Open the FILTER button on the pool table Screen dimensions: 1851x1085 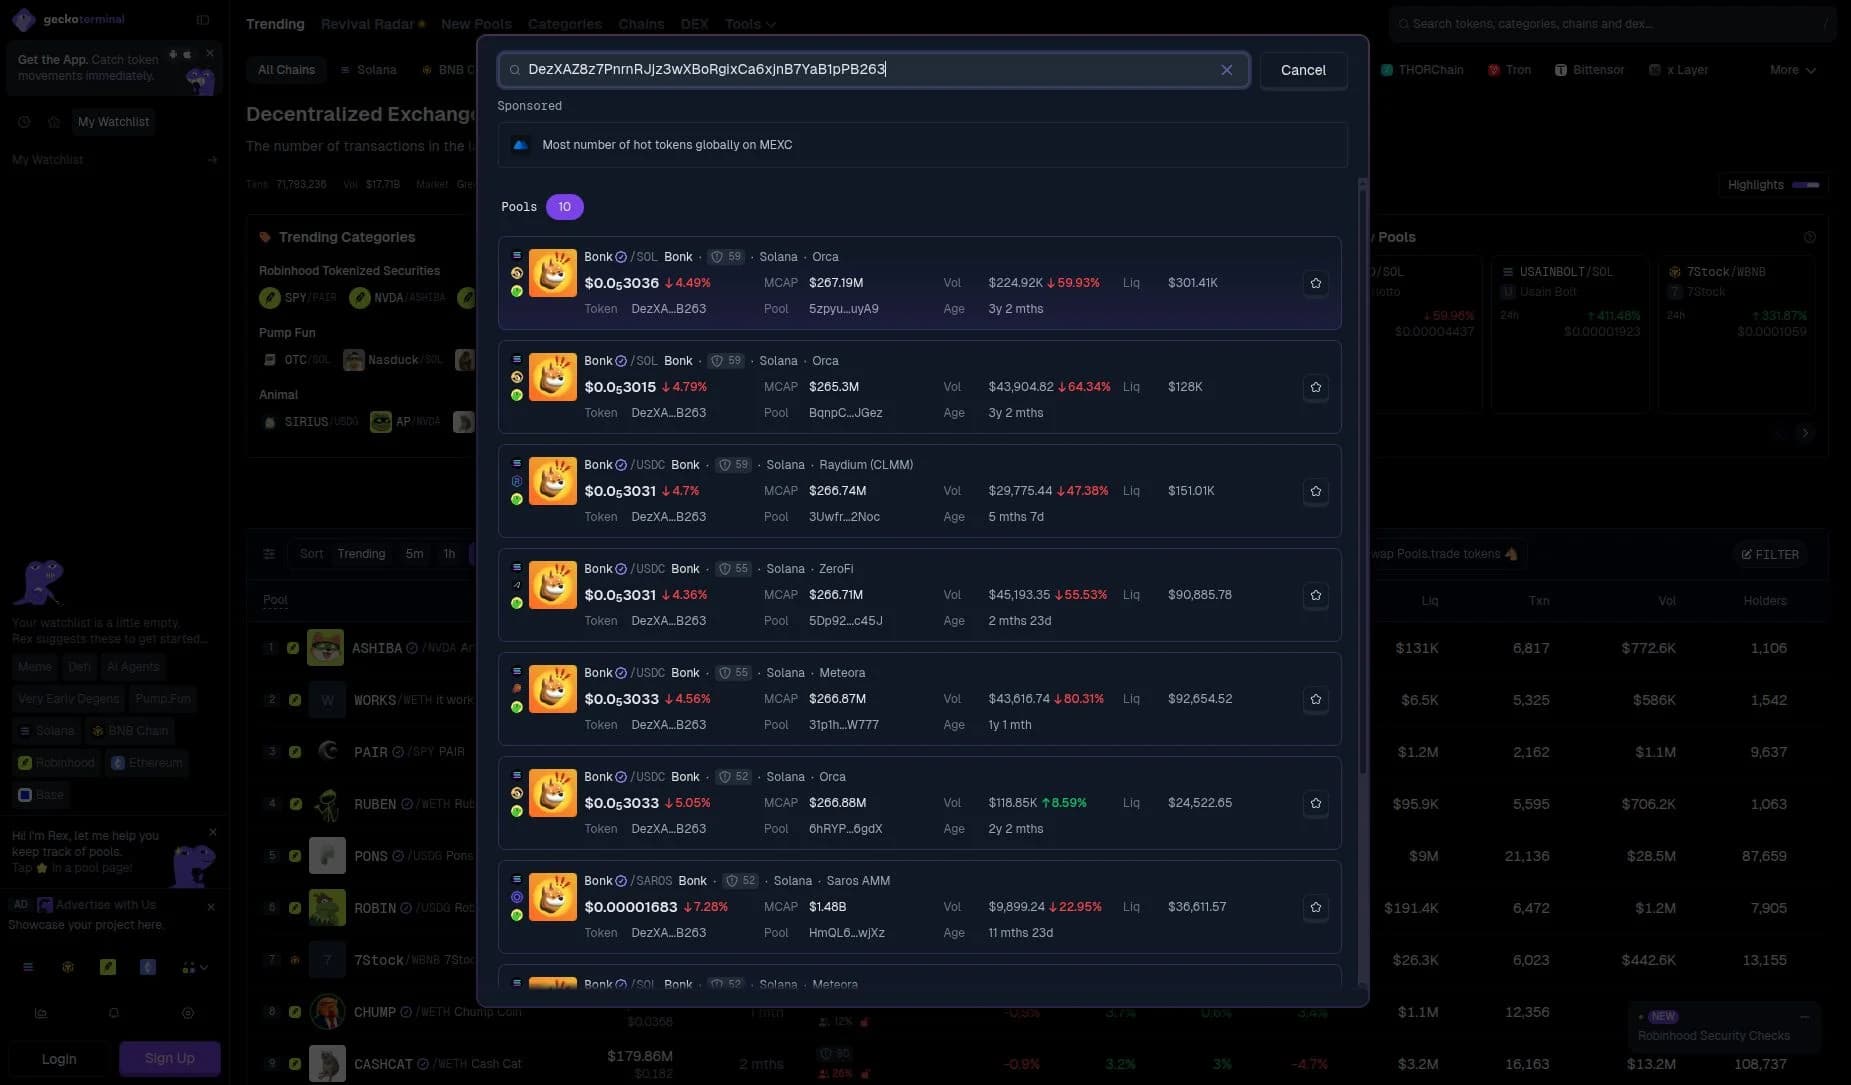[x=1770, y=554]
